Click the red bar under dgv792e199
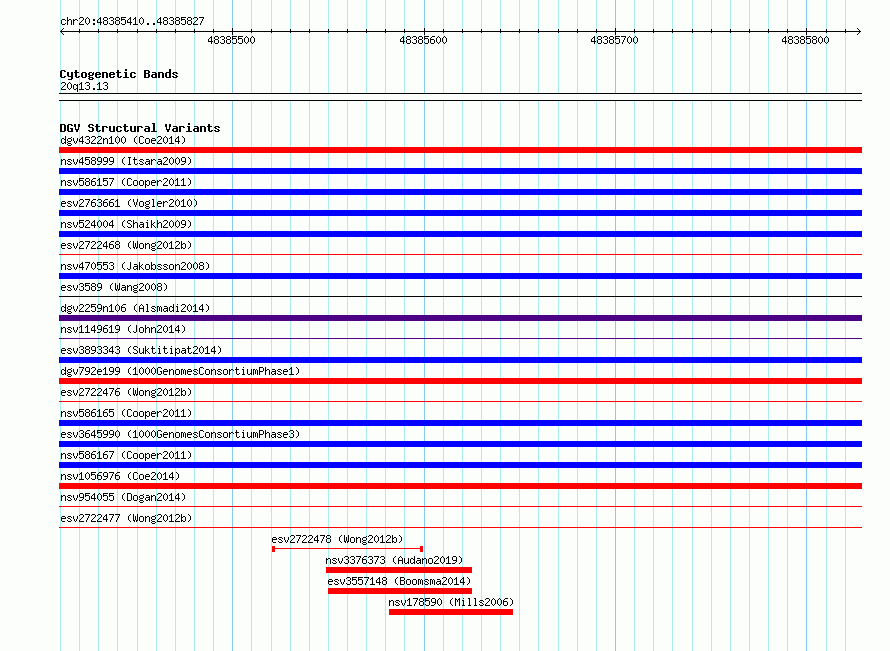The height and width of the screenshot is (651, 890). pos(460,381)
